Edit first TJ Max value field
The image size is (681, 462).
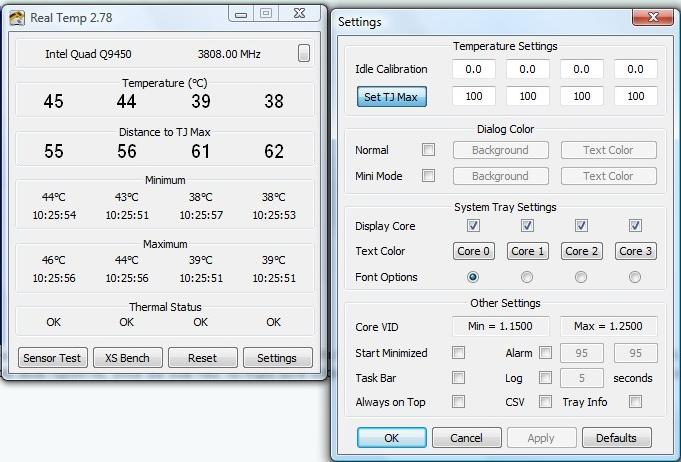473,96
